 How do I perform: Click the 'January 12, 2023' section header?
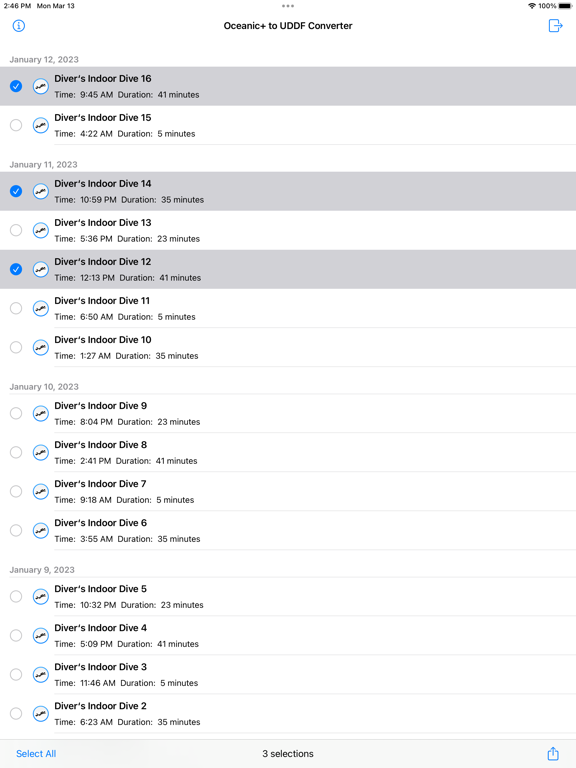tap(44, 59)
